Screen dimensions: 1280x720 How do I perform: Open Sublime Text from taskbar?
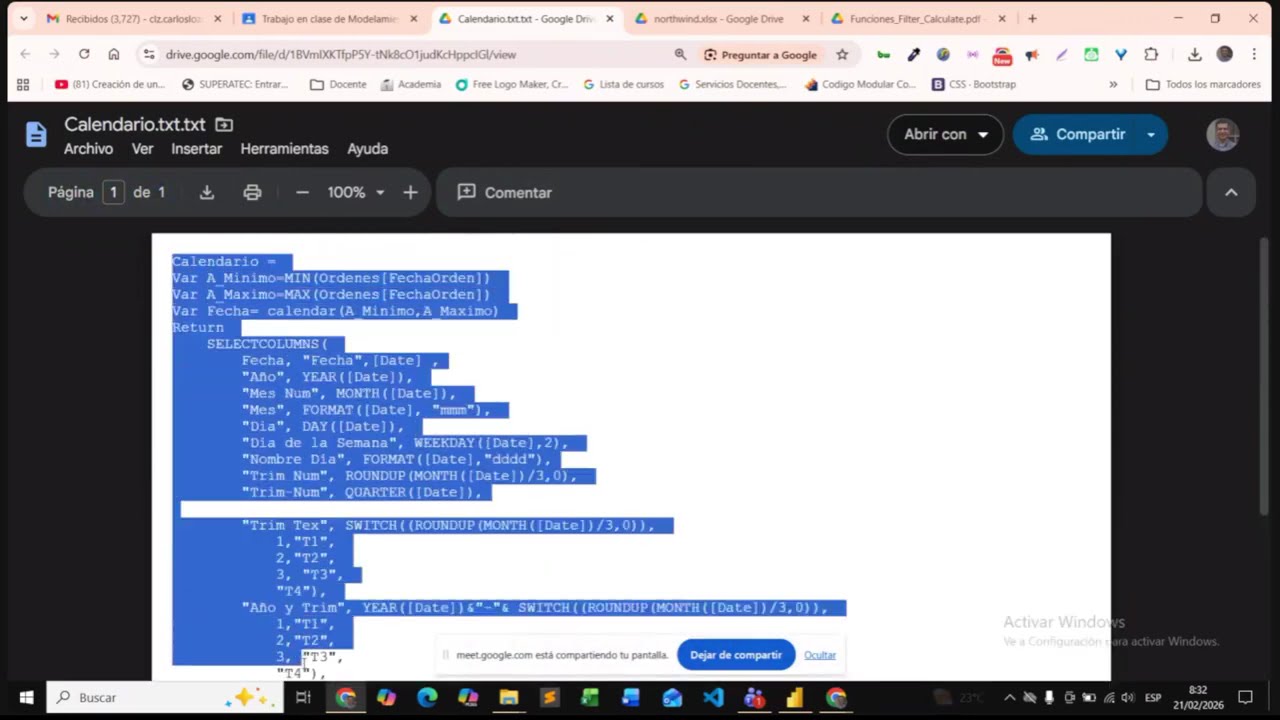[549, 697]
